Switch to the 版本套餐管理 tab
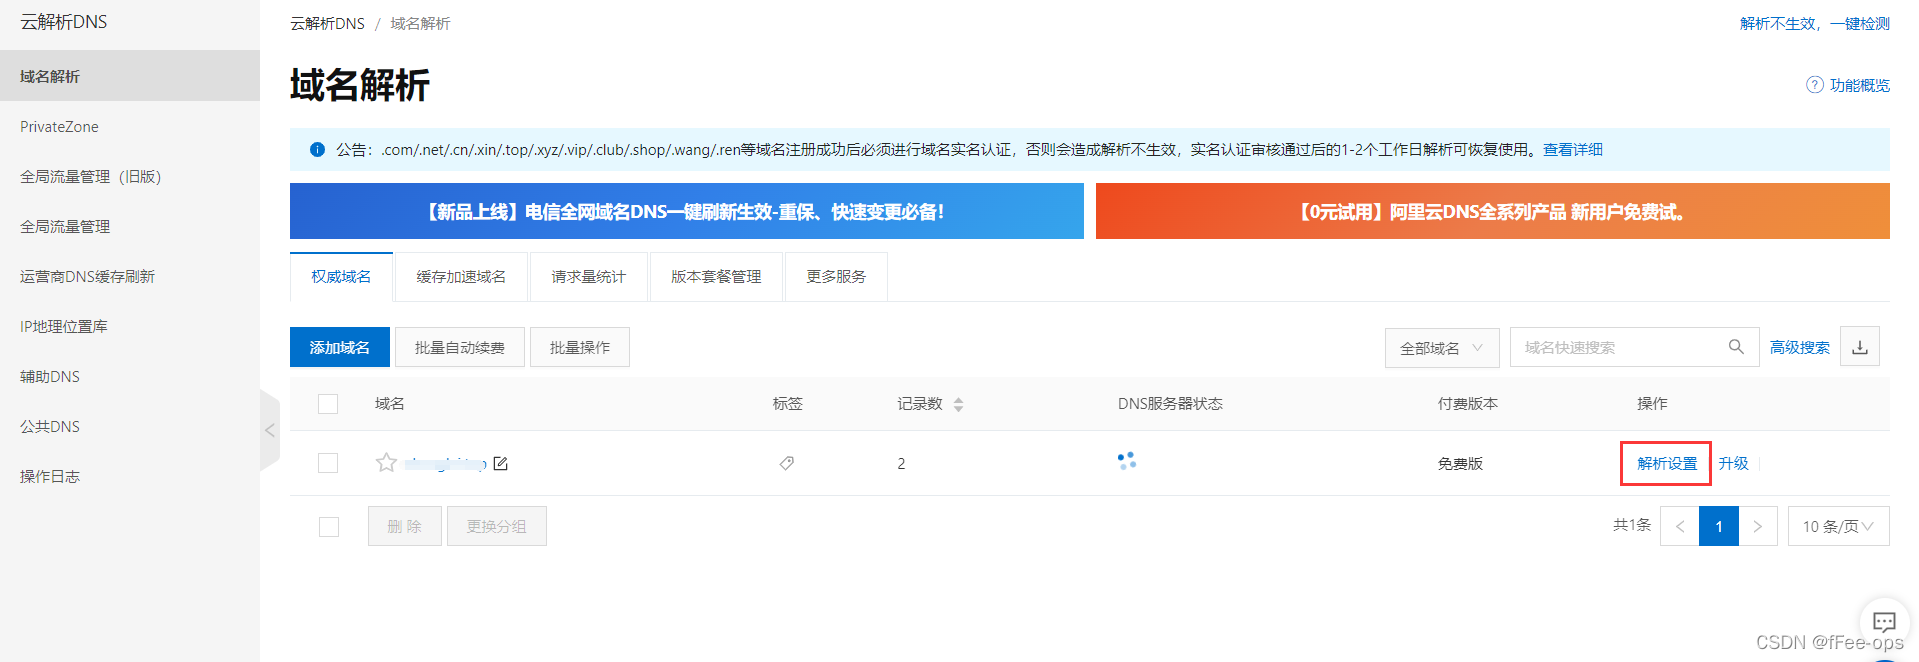Viewport: 1919px width, 662px height. [716, 277]
